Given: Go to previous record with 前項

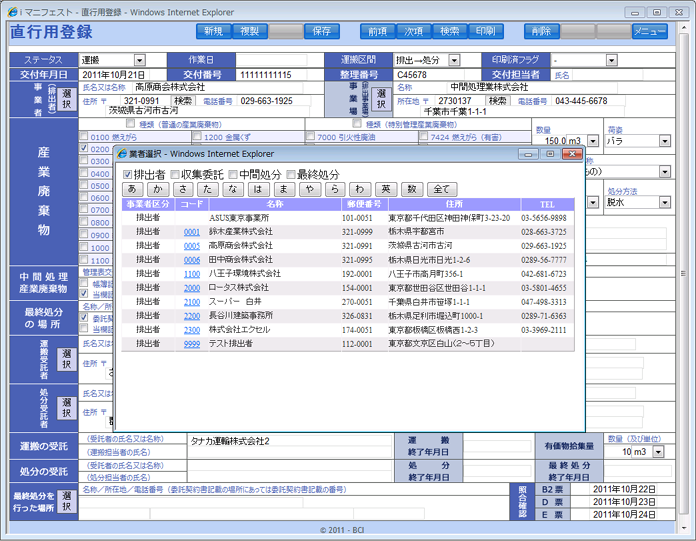Looking at the screenshot, I should click(x=378, y=32).
